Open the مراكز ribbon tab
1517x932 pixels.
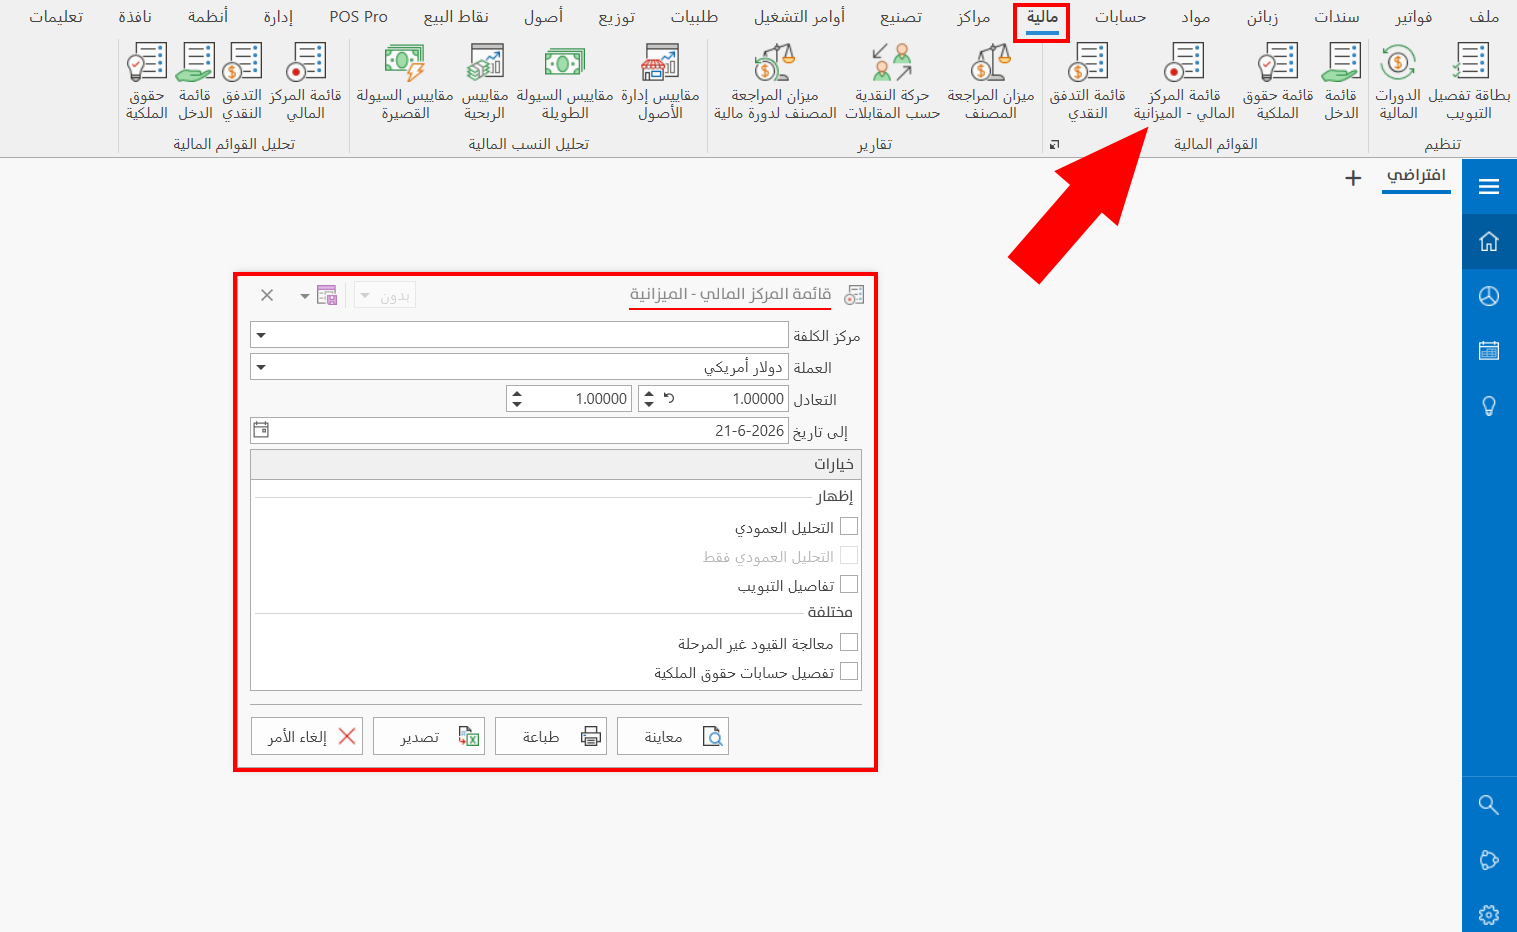(973, 18)
